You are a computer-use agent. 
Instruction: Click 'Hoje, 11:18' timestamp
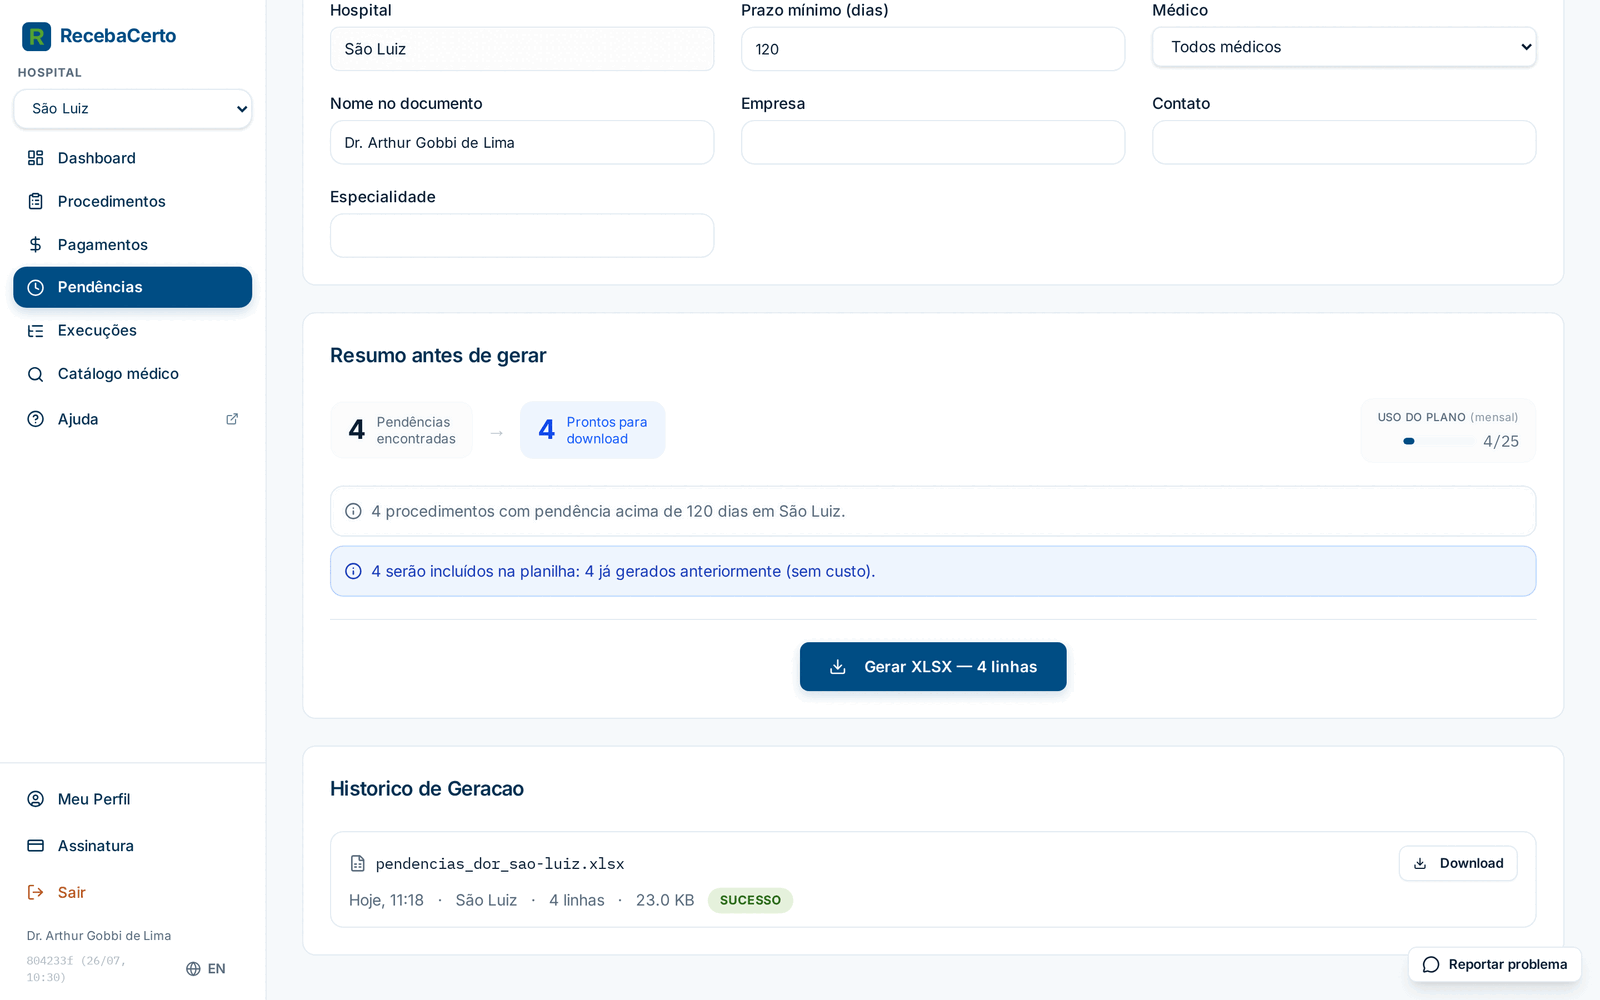[x=386, y=901]
